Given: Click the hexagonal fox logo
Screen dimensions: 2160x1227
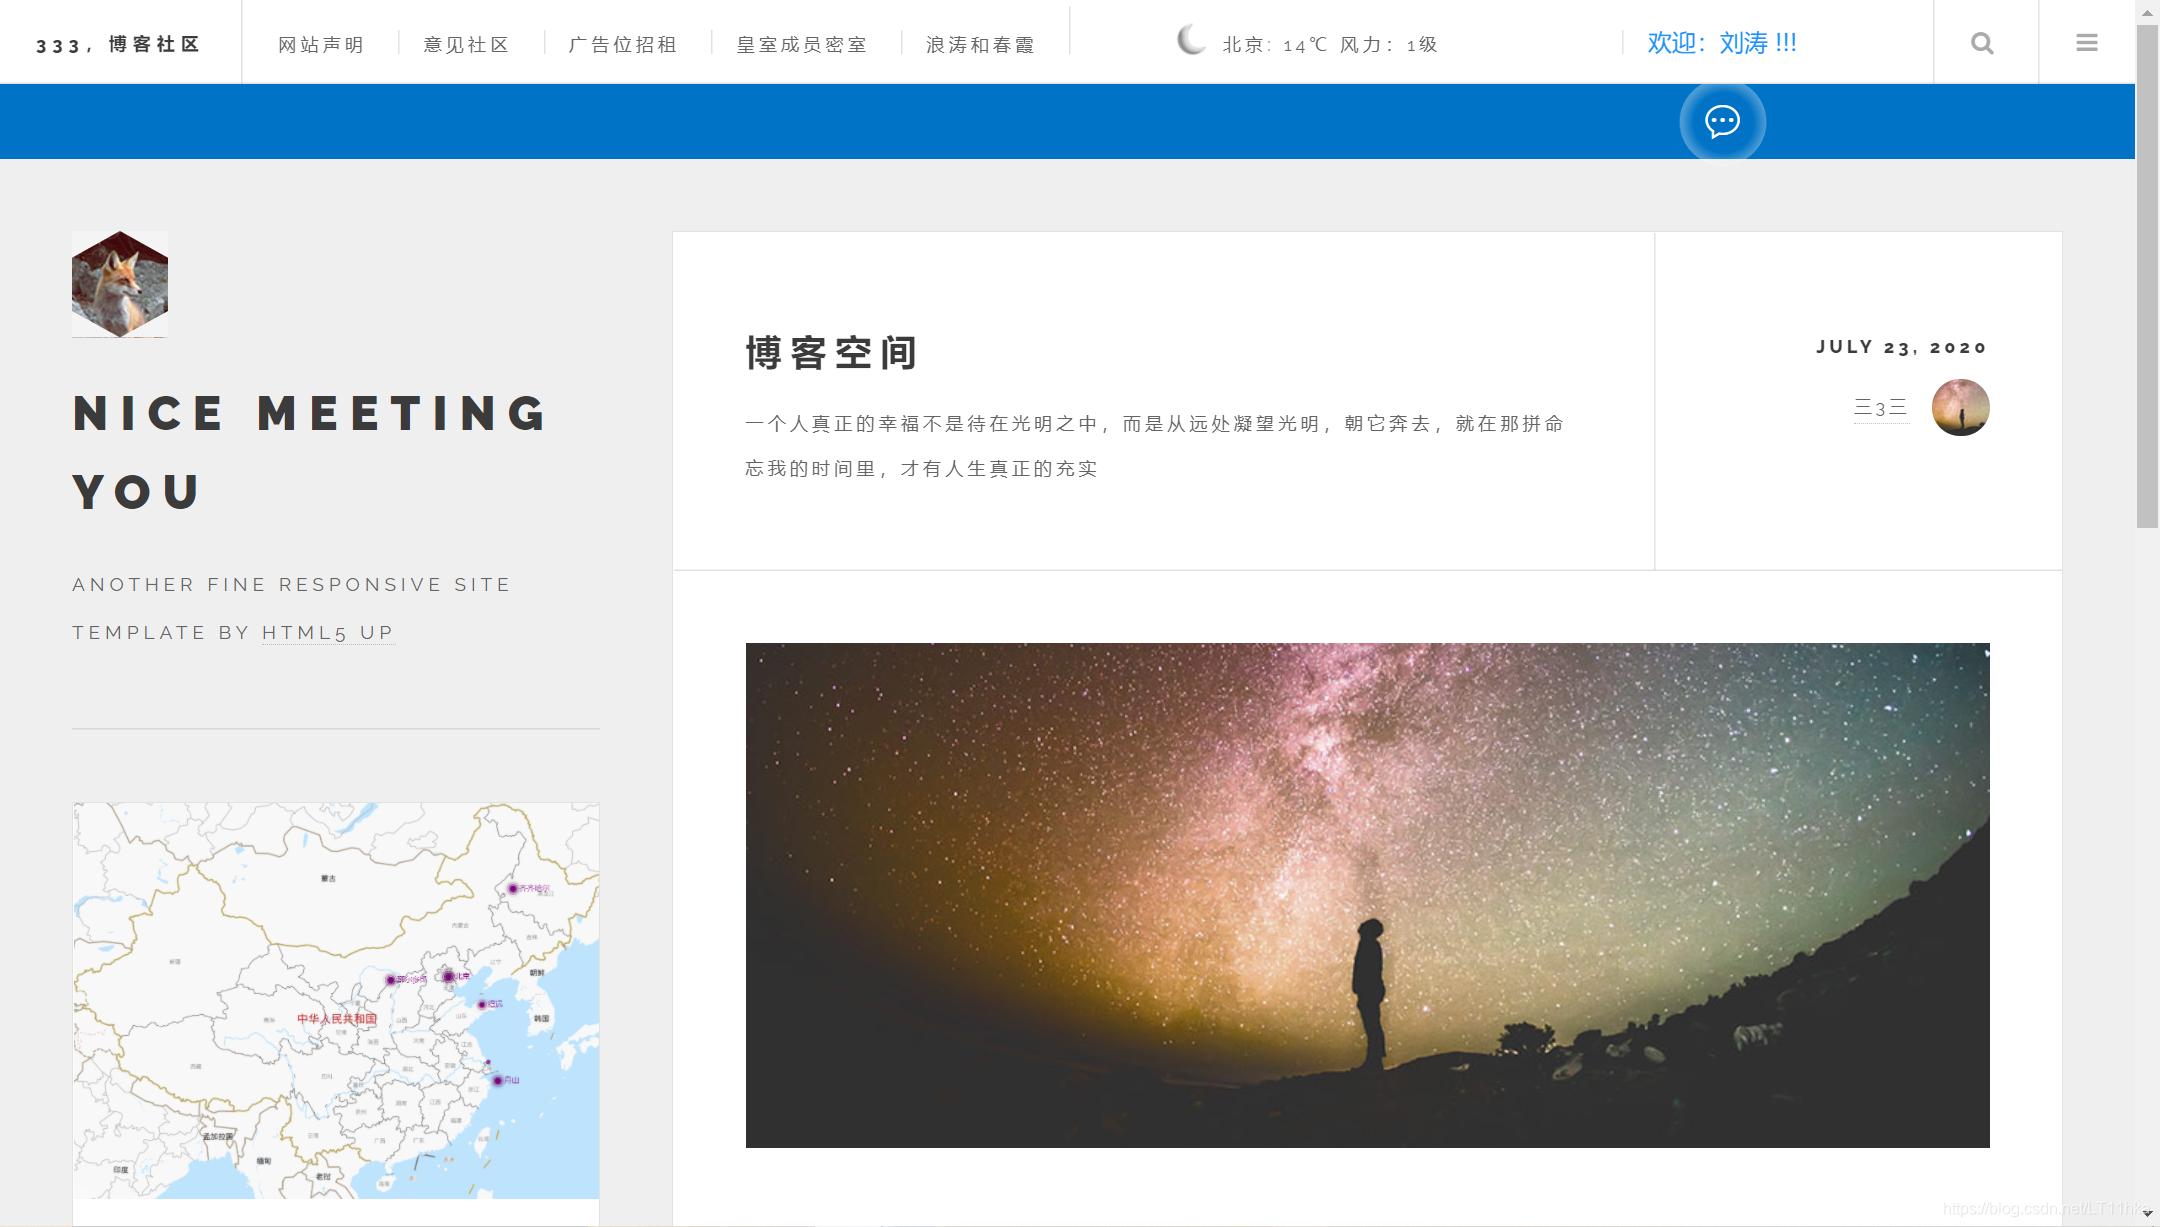Looking at the screenshot, I should [120, 284].
